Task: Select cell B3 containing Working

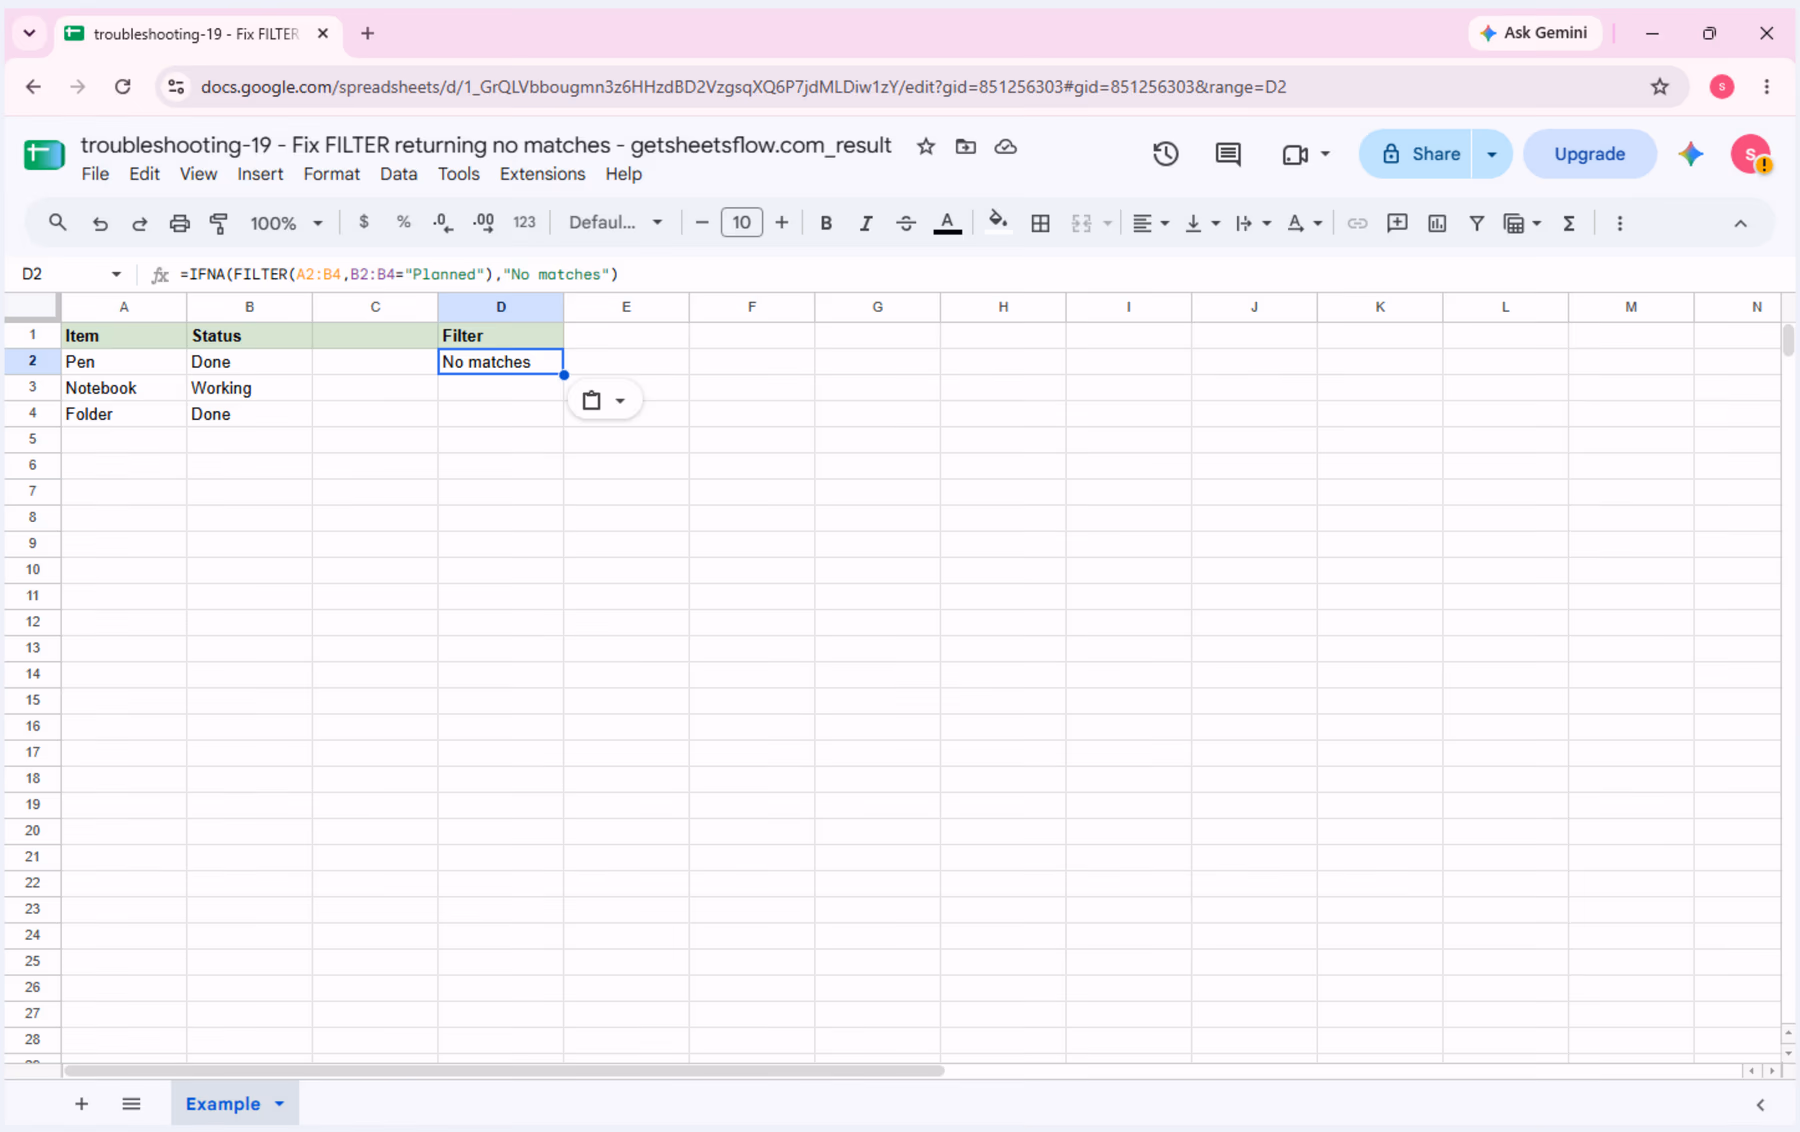Action: 249,388
